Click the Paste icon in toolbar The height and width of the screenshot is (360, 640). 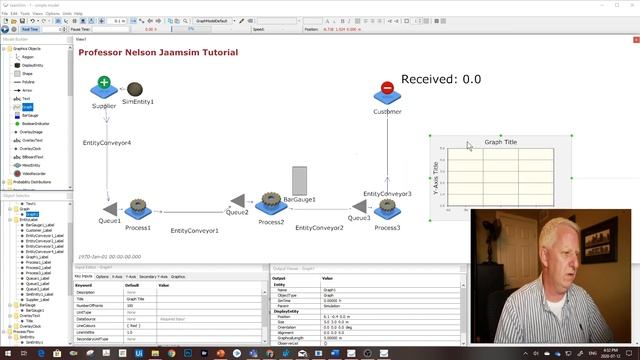(x=178, y=21)
